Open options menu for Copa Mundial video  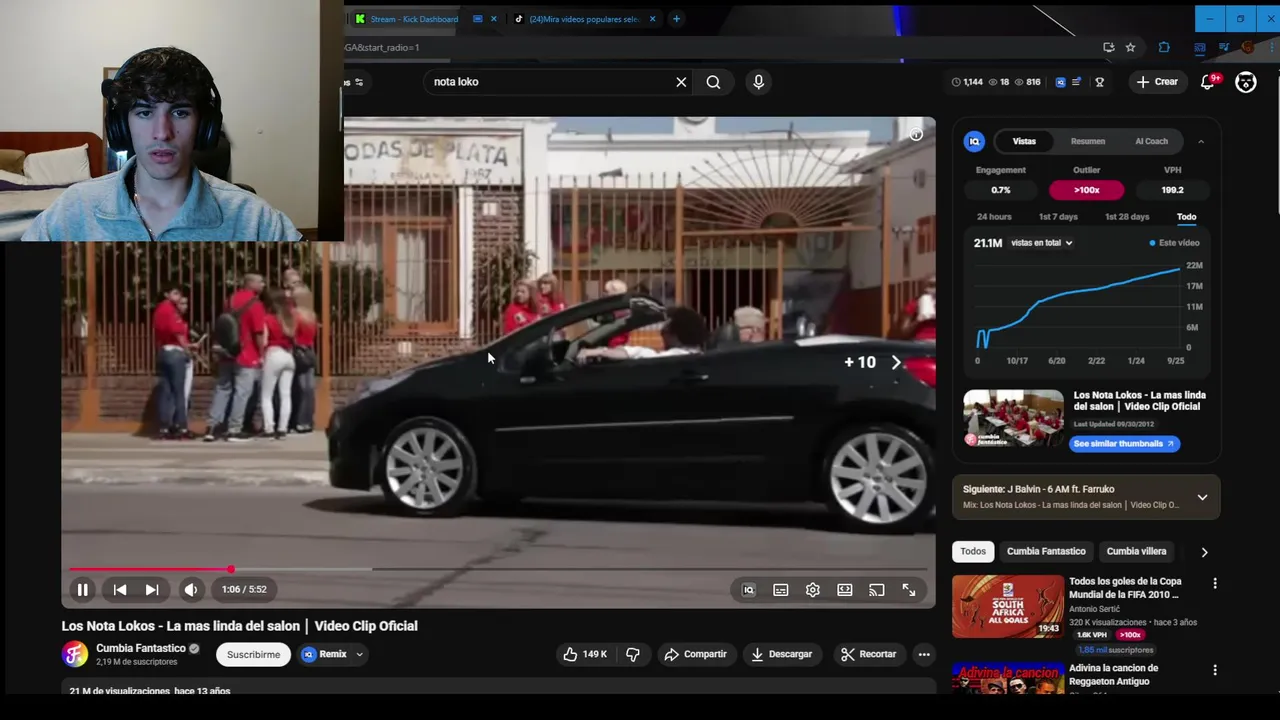pos(1215,583)
